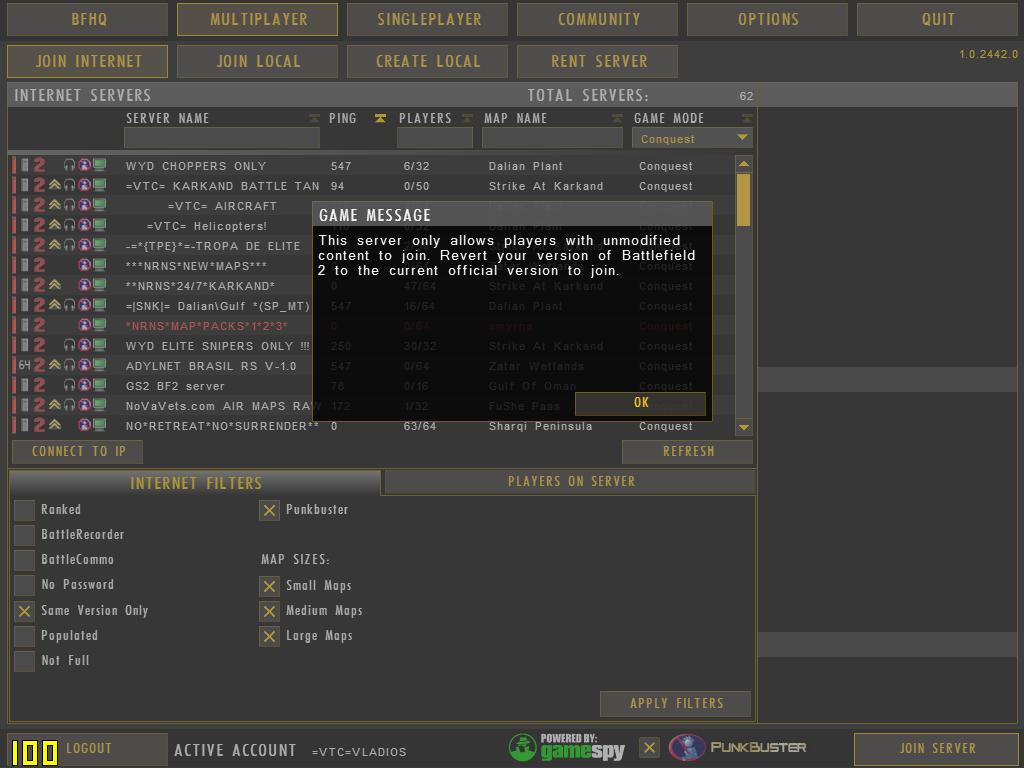
Task: Uncheck the Small Maps checkbox
Action: [x=269, y=586]
